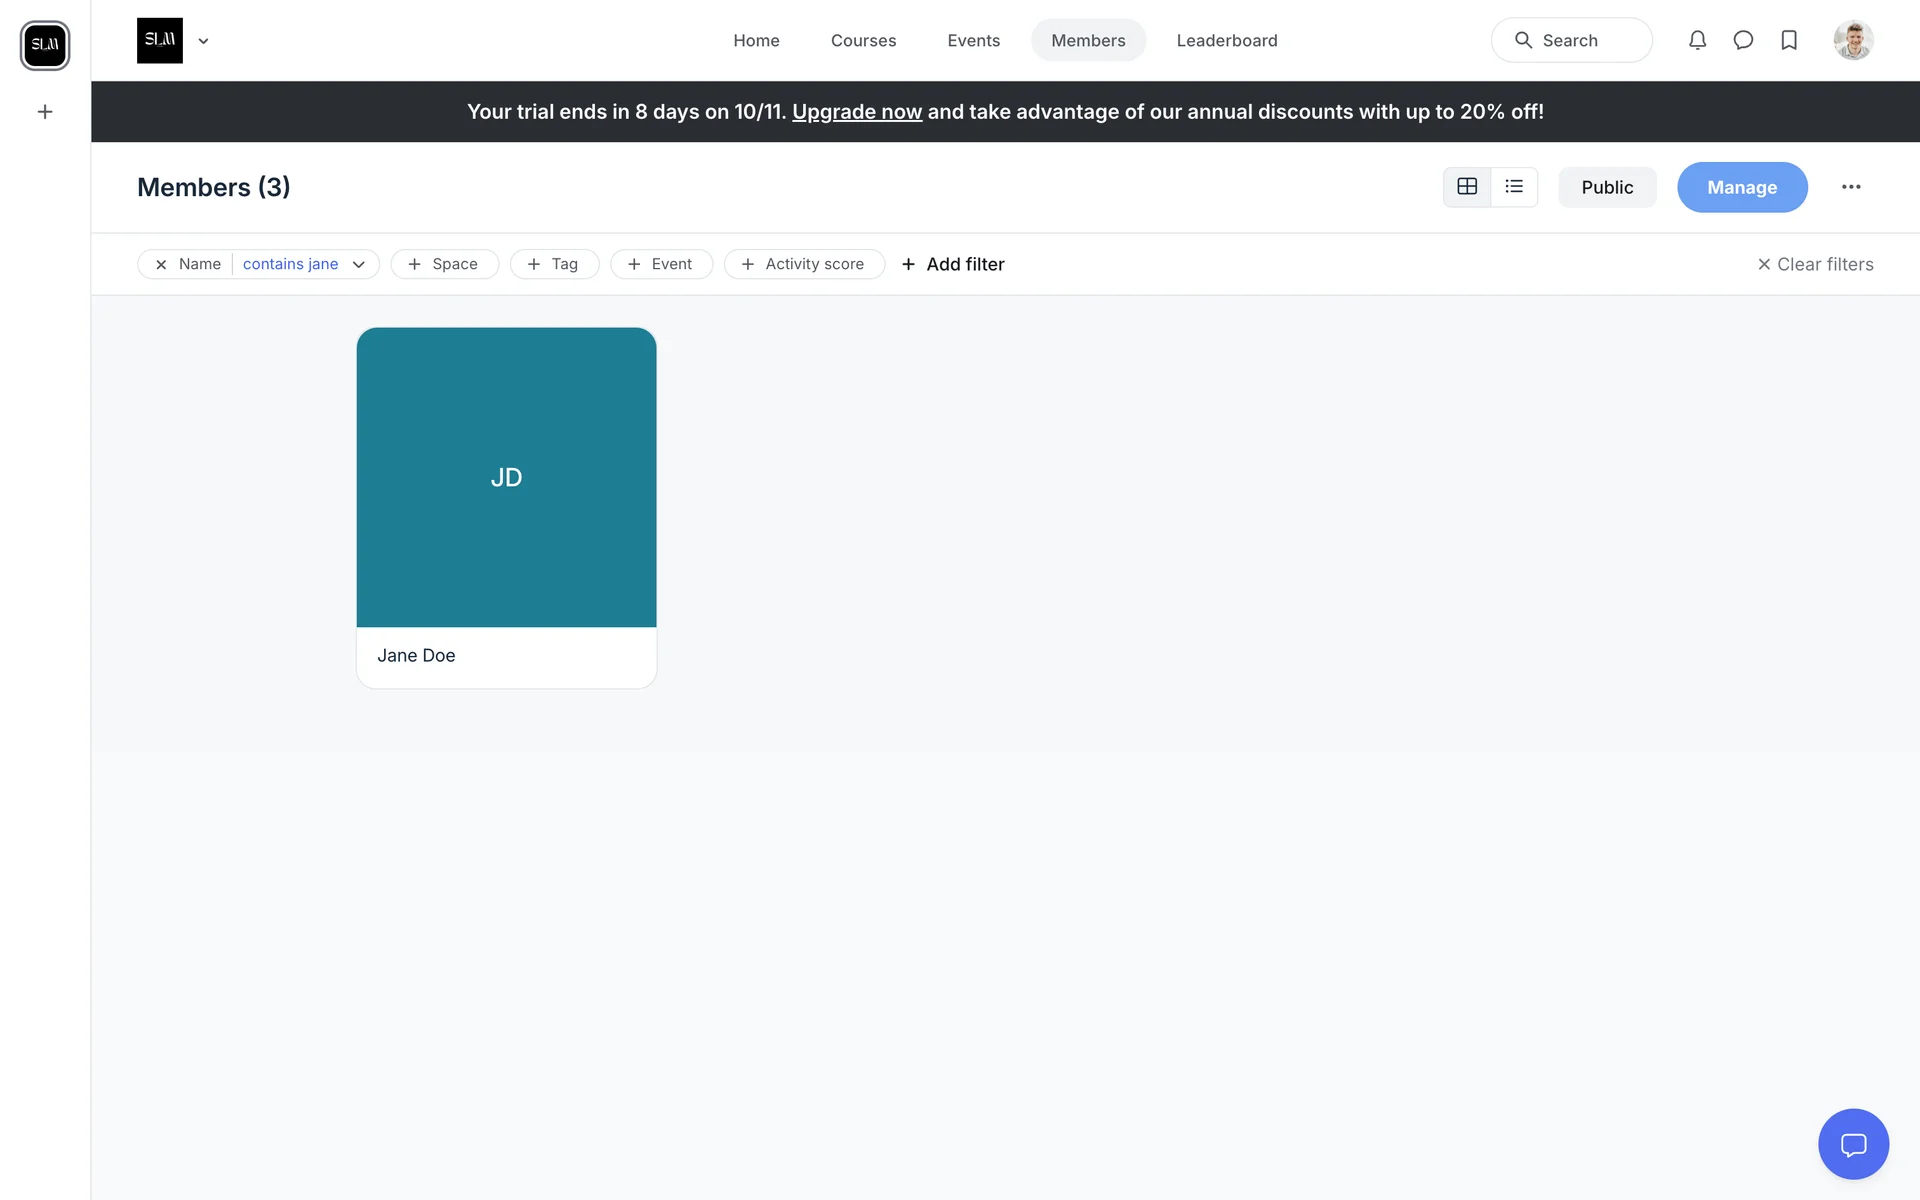1920x1200 pixels.
Task: Open the notifications bell
Action: point(1697,40)
